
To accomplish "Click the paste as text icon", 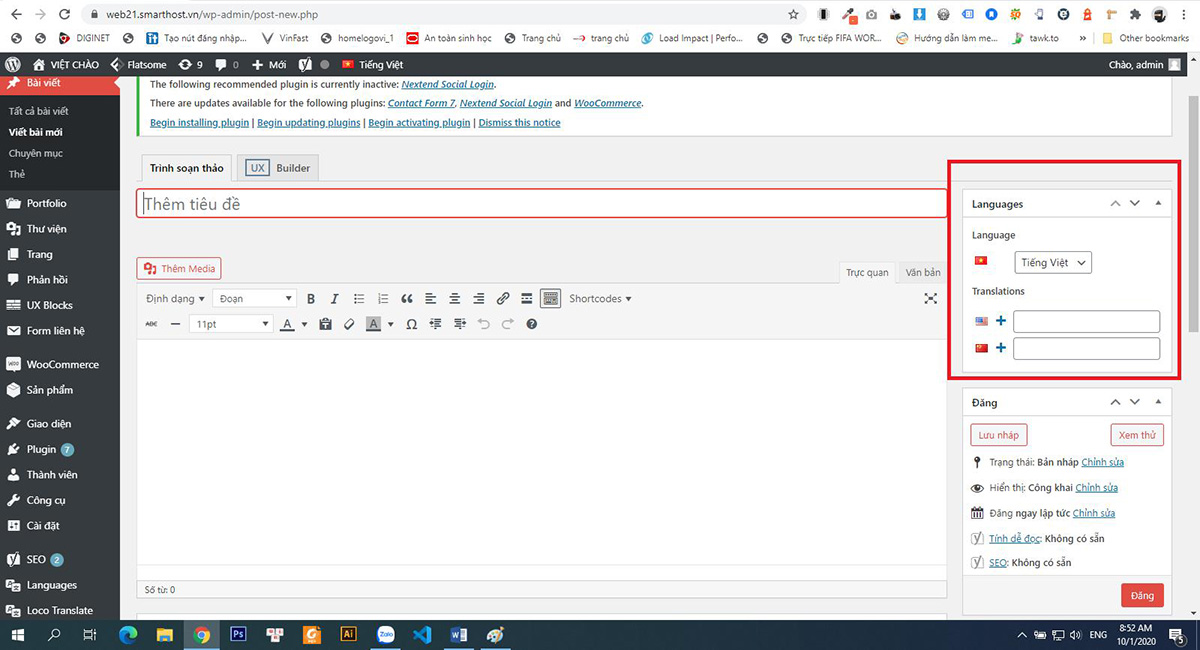I will point(325,324).
